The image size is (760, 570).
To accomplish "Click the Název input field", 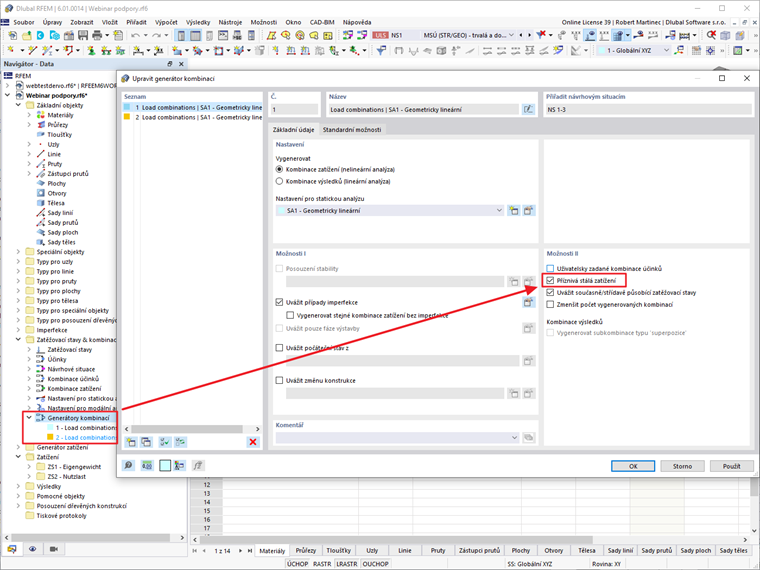I will 424,110.
